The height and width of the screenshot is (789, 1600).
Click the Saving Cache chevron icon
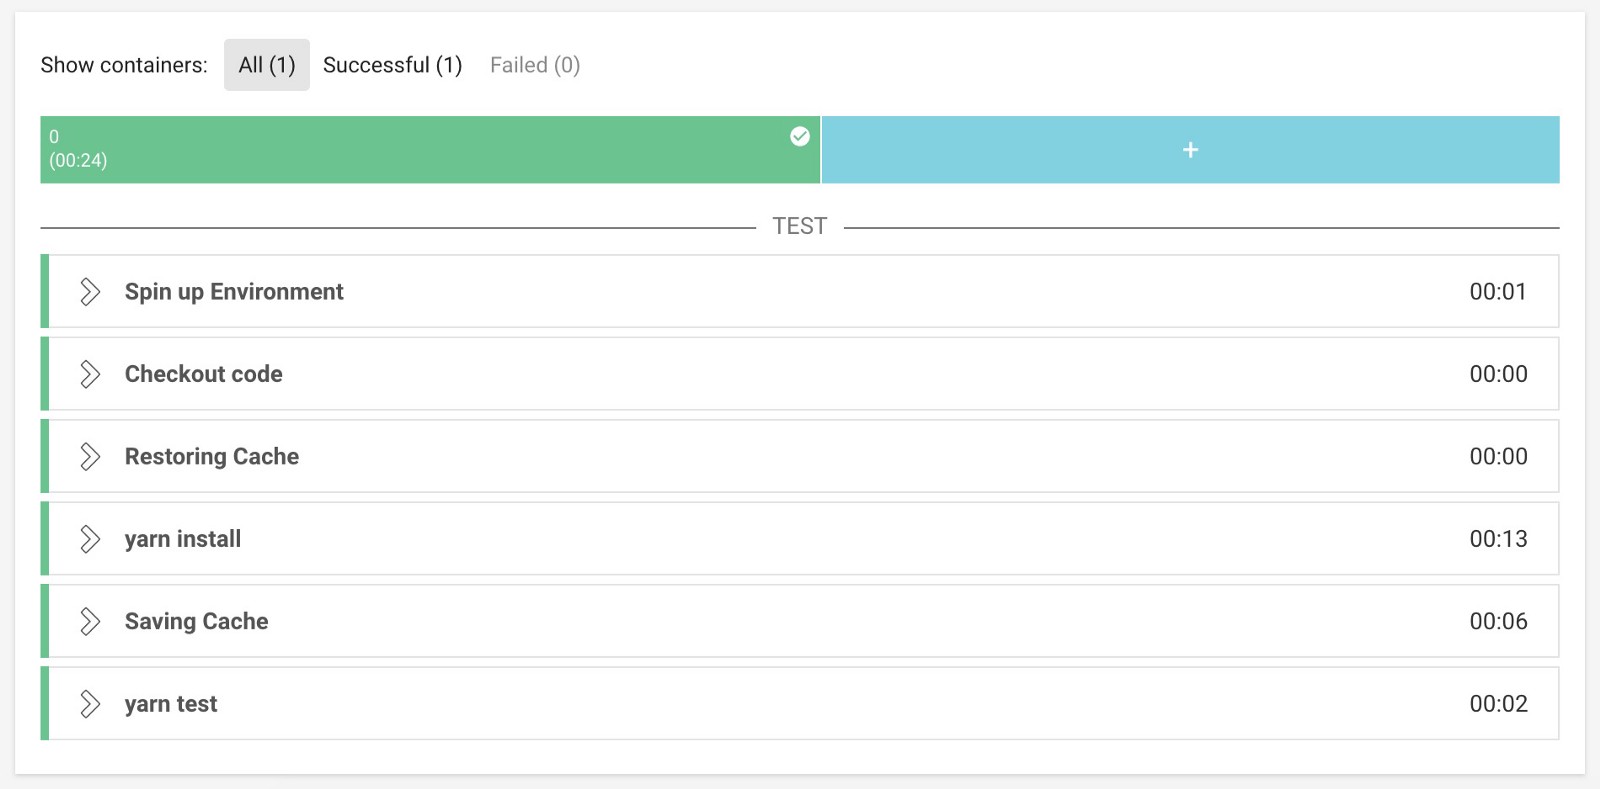pos(90,621)
